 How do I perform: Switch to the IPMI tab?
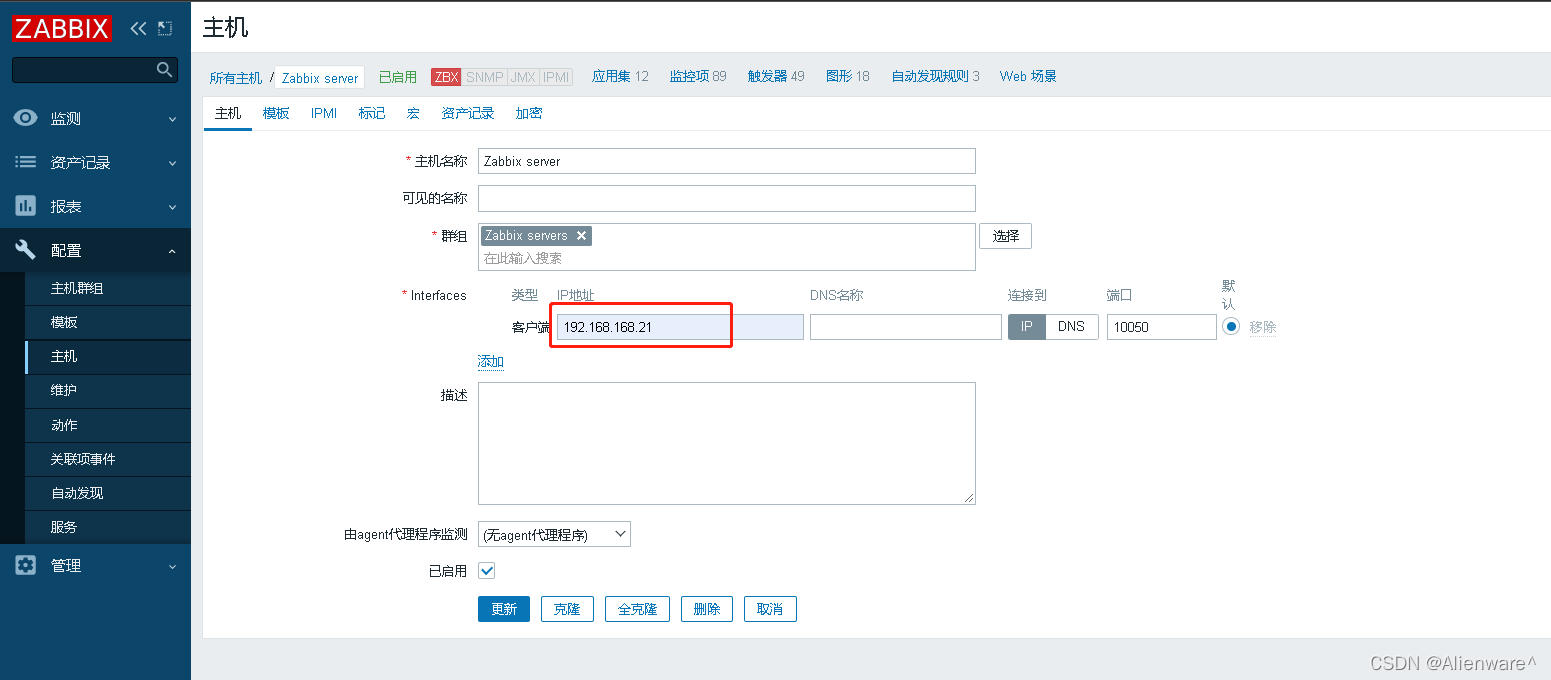[x=324, y=113]
